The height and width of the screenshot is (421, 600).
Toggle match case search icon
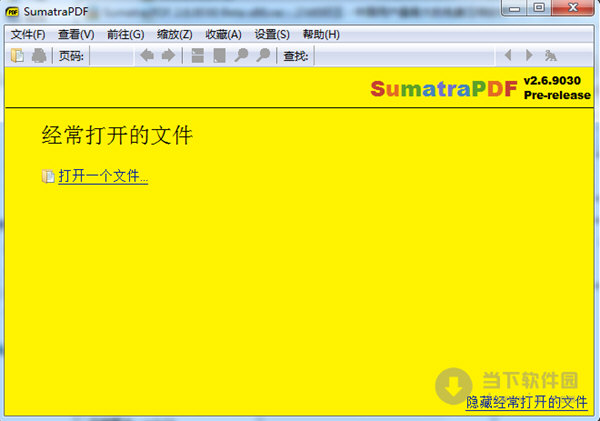(551, 55)
